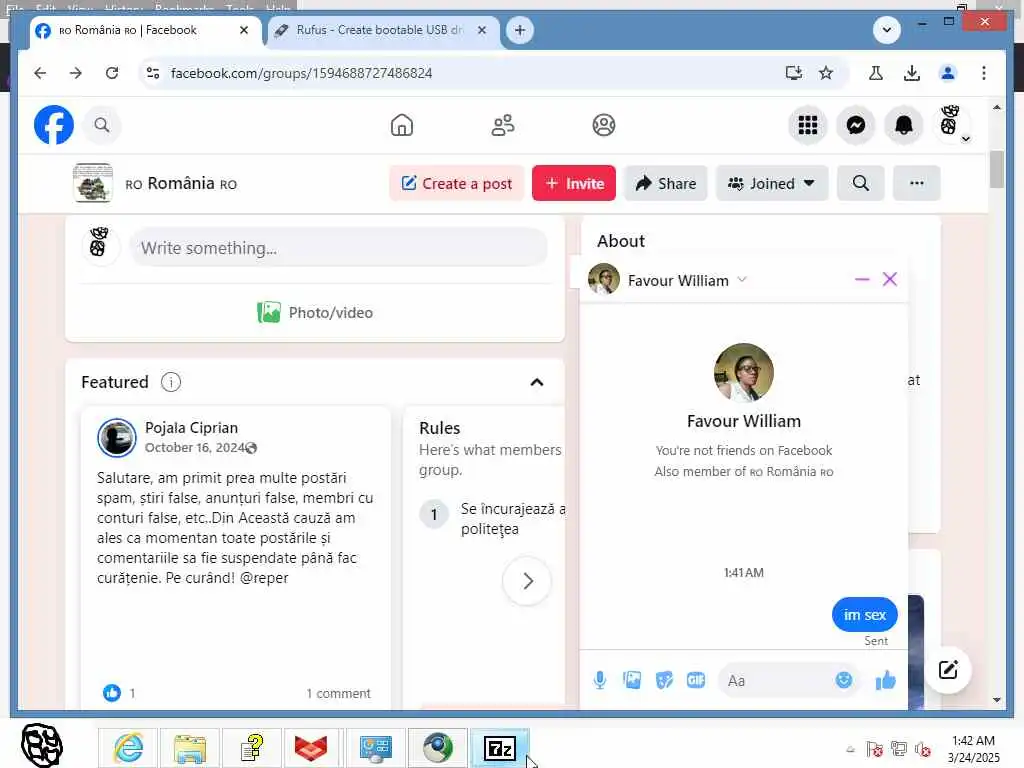Screen dimensions: 1024x768
Task: Click the Write something field
Action: tap(338, 248)
